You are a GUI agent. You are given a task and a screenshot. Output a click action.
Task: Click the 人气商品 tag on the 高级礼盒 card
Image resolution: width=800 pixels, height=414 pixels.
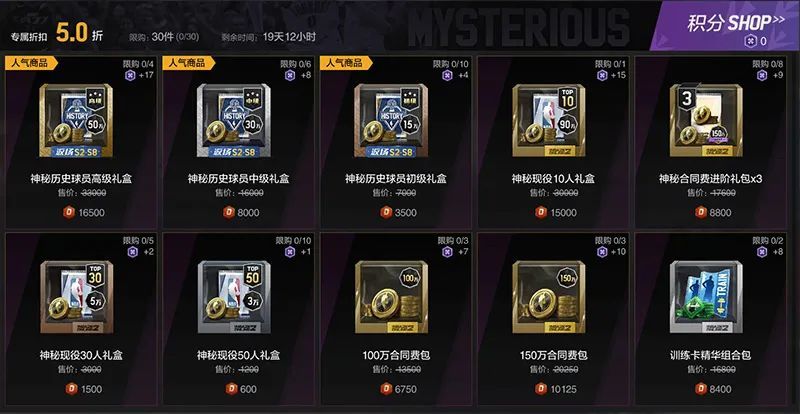[32, 63]
